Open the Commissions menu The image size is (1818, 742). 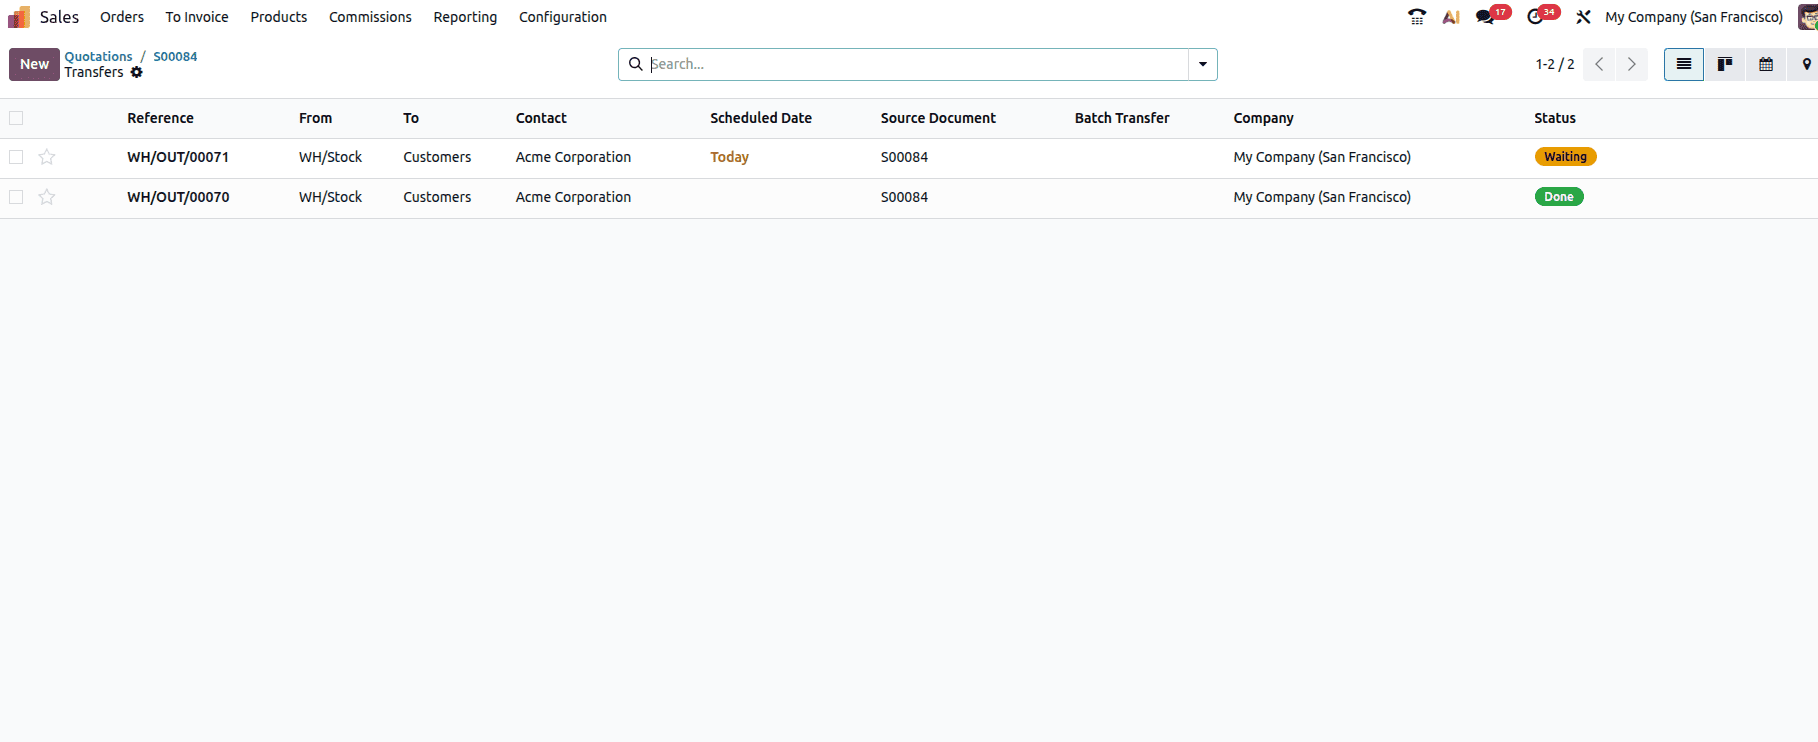pyautogui.click(x=370, y=17)
